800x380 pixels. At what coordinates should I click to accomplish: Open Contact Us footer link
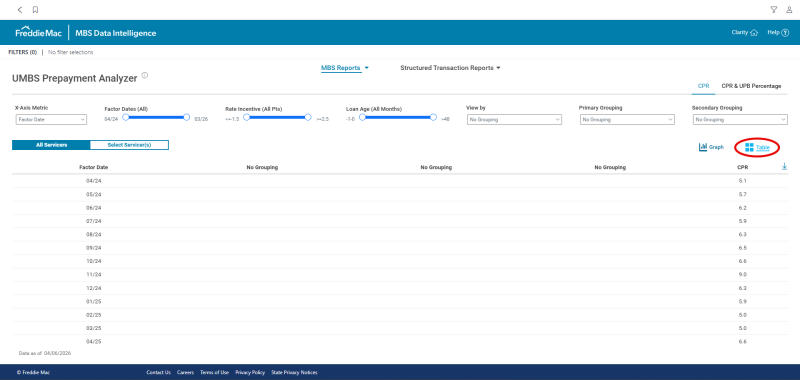158,372
